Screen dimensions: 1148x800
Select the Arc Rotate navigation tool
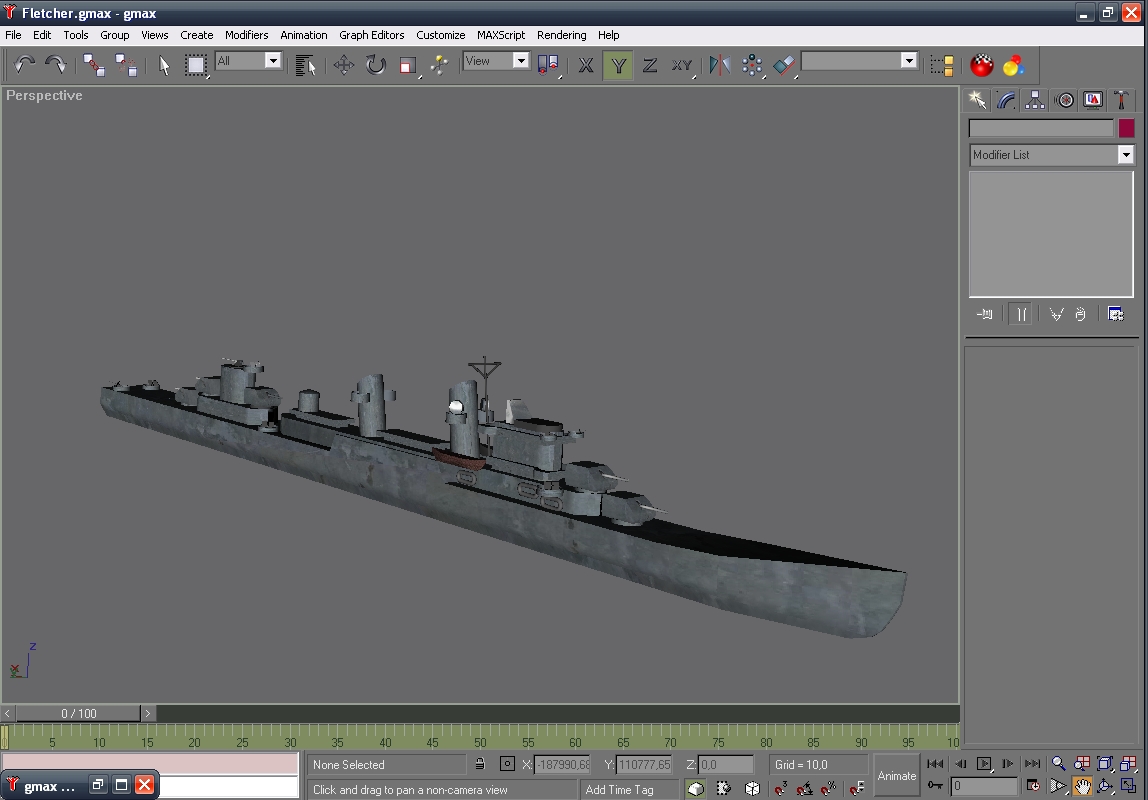(x=1105, y=787)
